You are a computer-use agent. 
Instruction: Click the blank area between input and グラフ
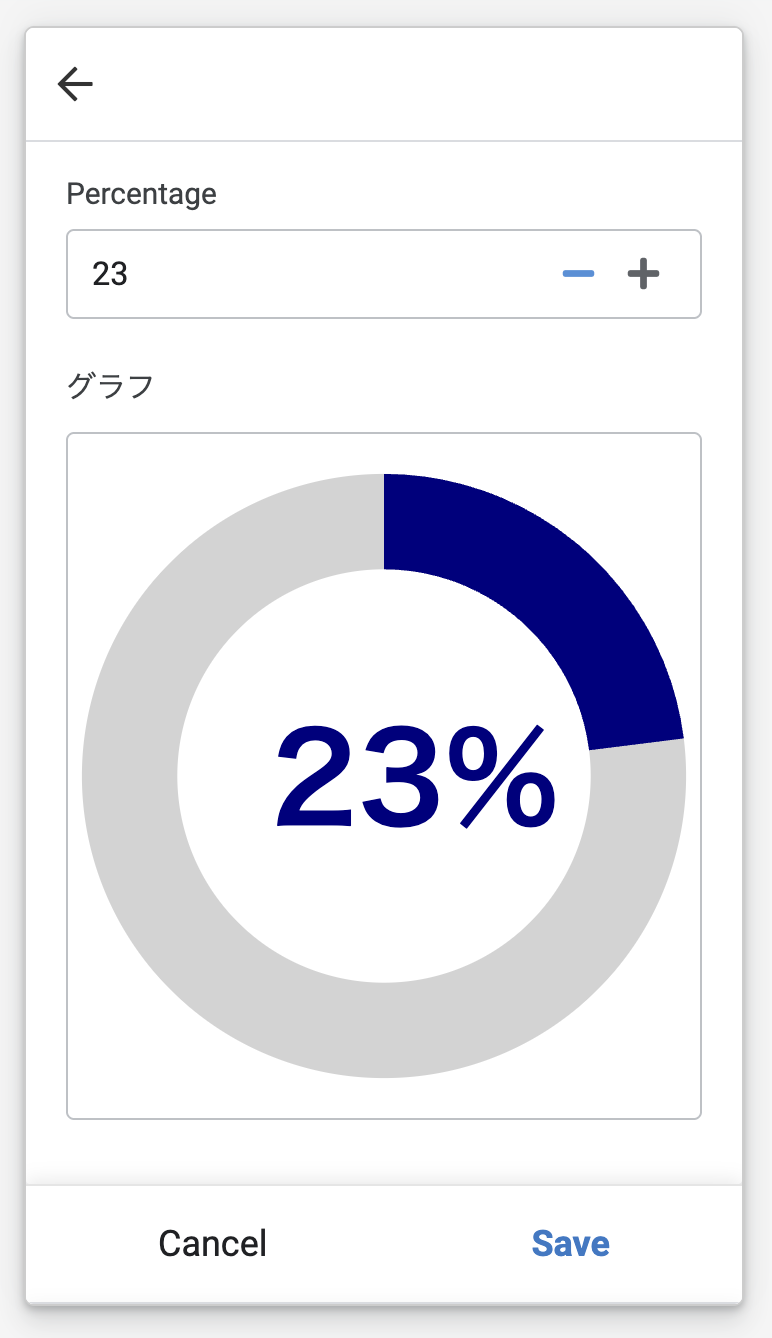pyautogui.click(x=384, y=344)
